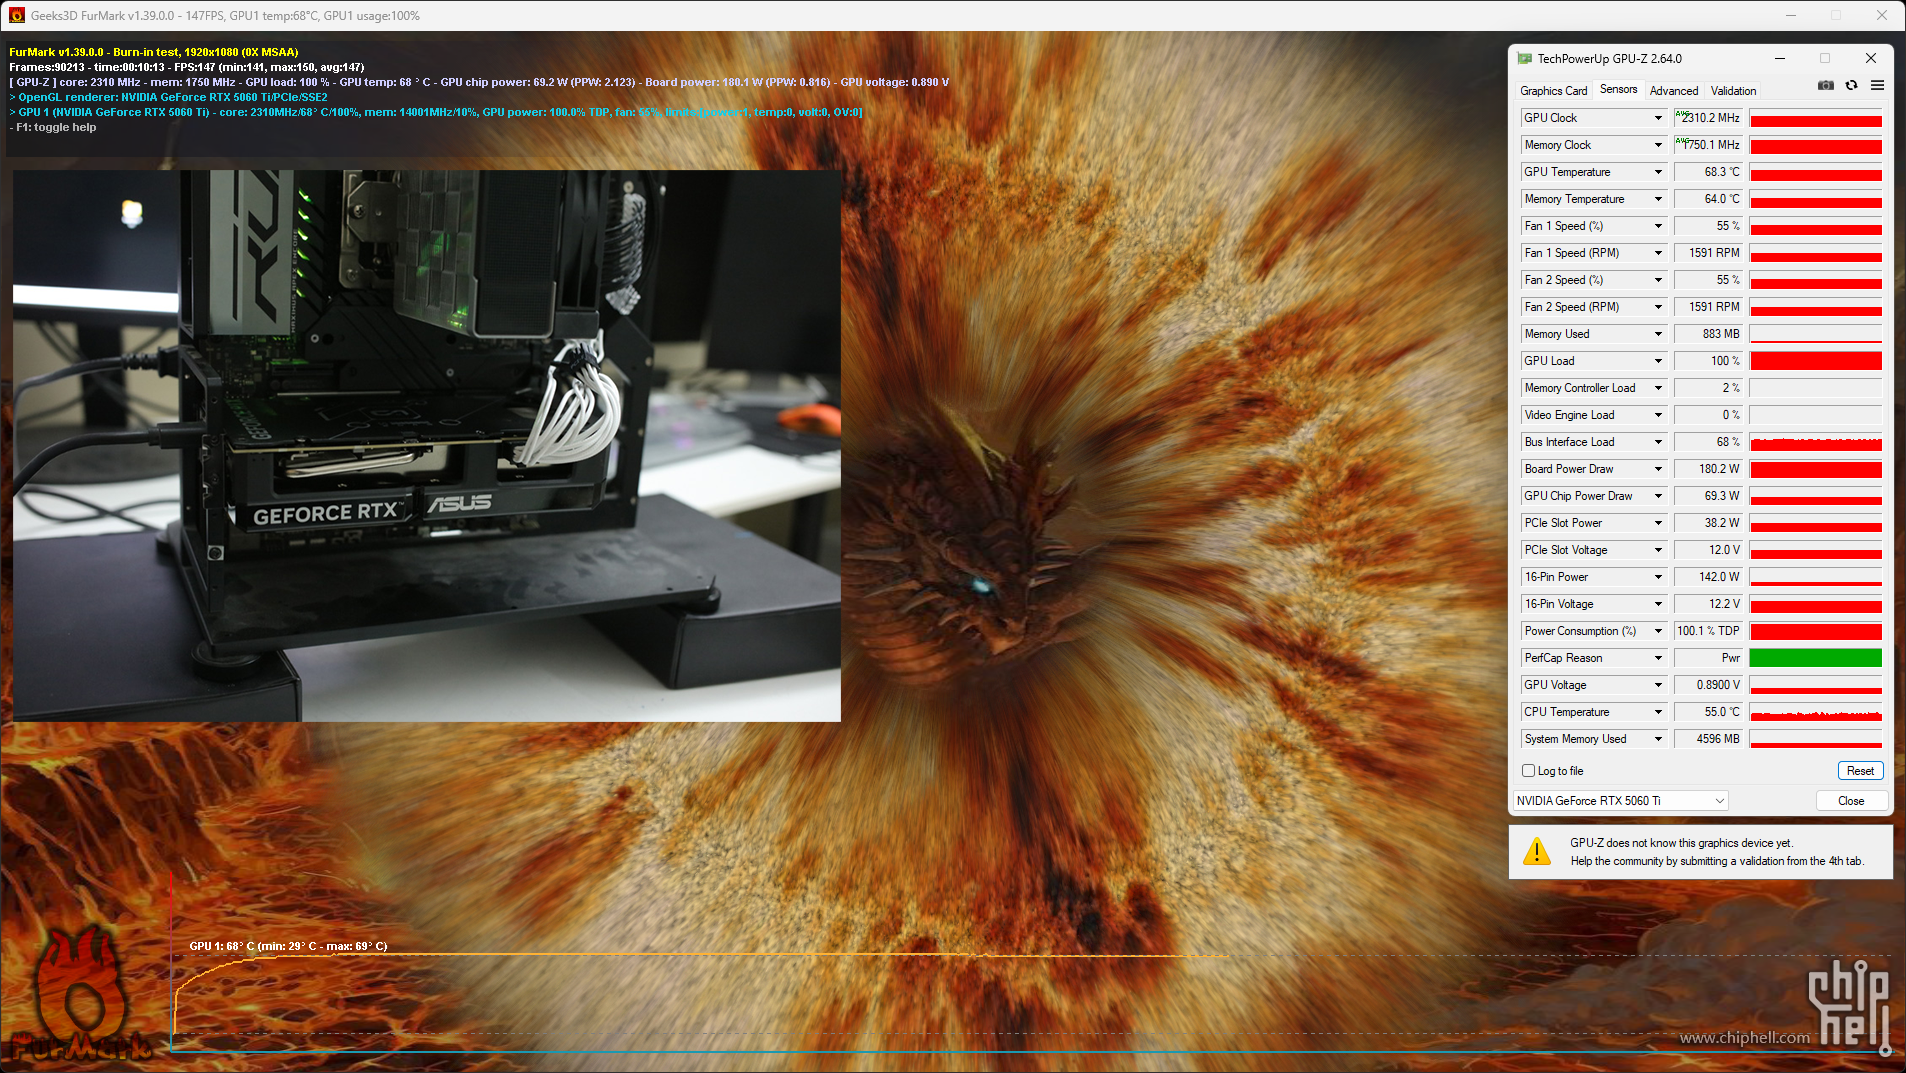Screen dimensions: 1906x1073
Task: Select the Sensors tab
Action: point(1618,89)
